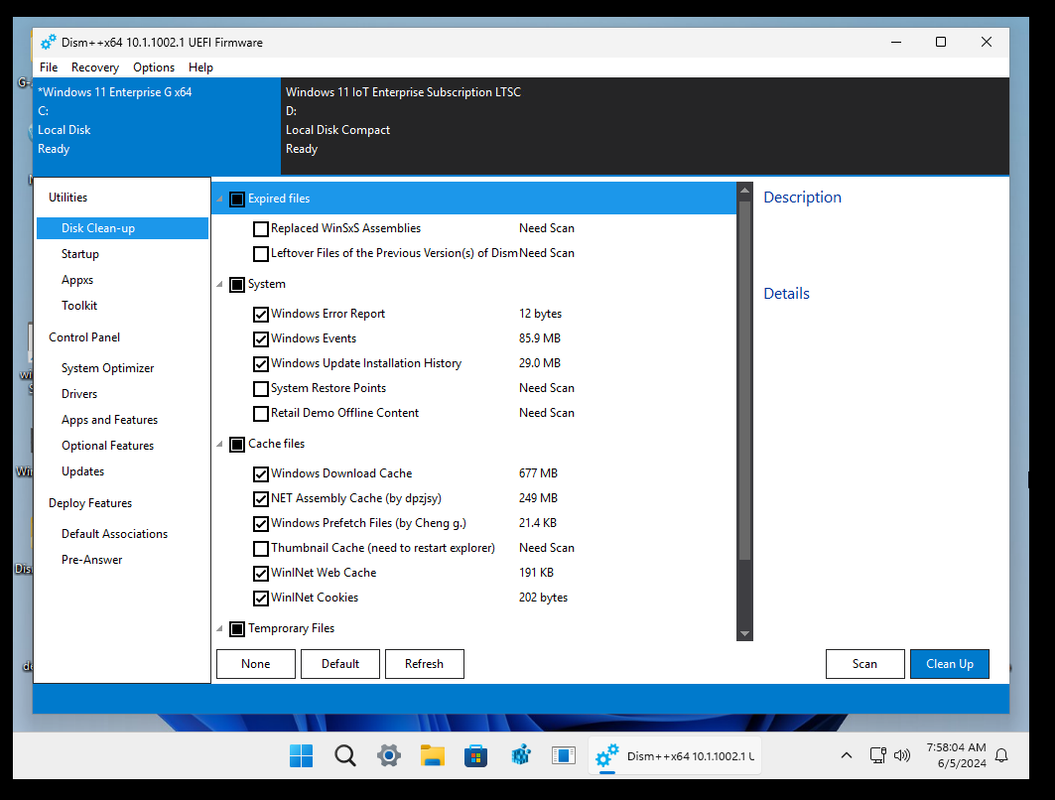Check System Restore Points

pos(260,389)
